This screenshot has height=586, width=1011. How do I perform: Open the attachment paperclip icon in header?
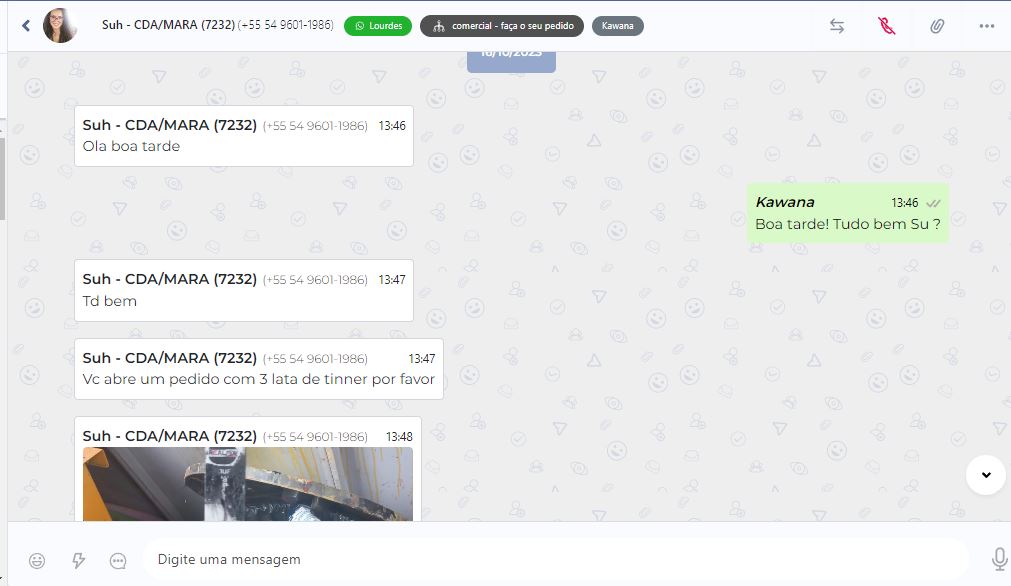point(937,26)
